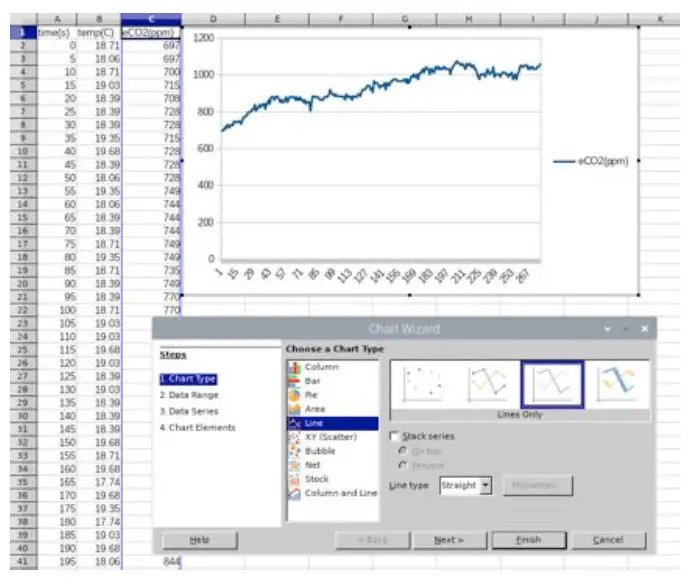Image resolution: width=690 pixels, height=587 pixels.
Task: Select column D header
Action: pyautogui.click(x=213, y=19)
